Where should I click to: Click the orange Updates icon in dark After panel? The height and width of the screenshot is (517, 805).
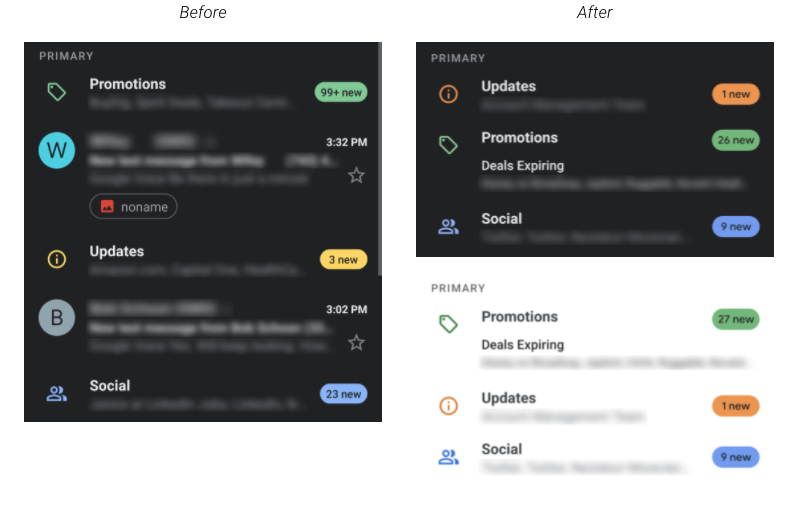pyautogui.click(x=448, y=94)
